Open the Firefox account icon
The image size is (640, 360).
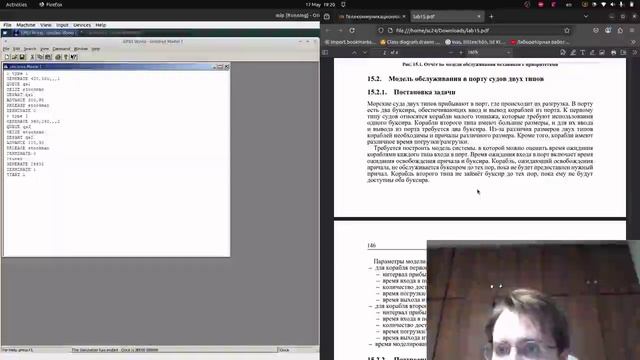[608, 30]
